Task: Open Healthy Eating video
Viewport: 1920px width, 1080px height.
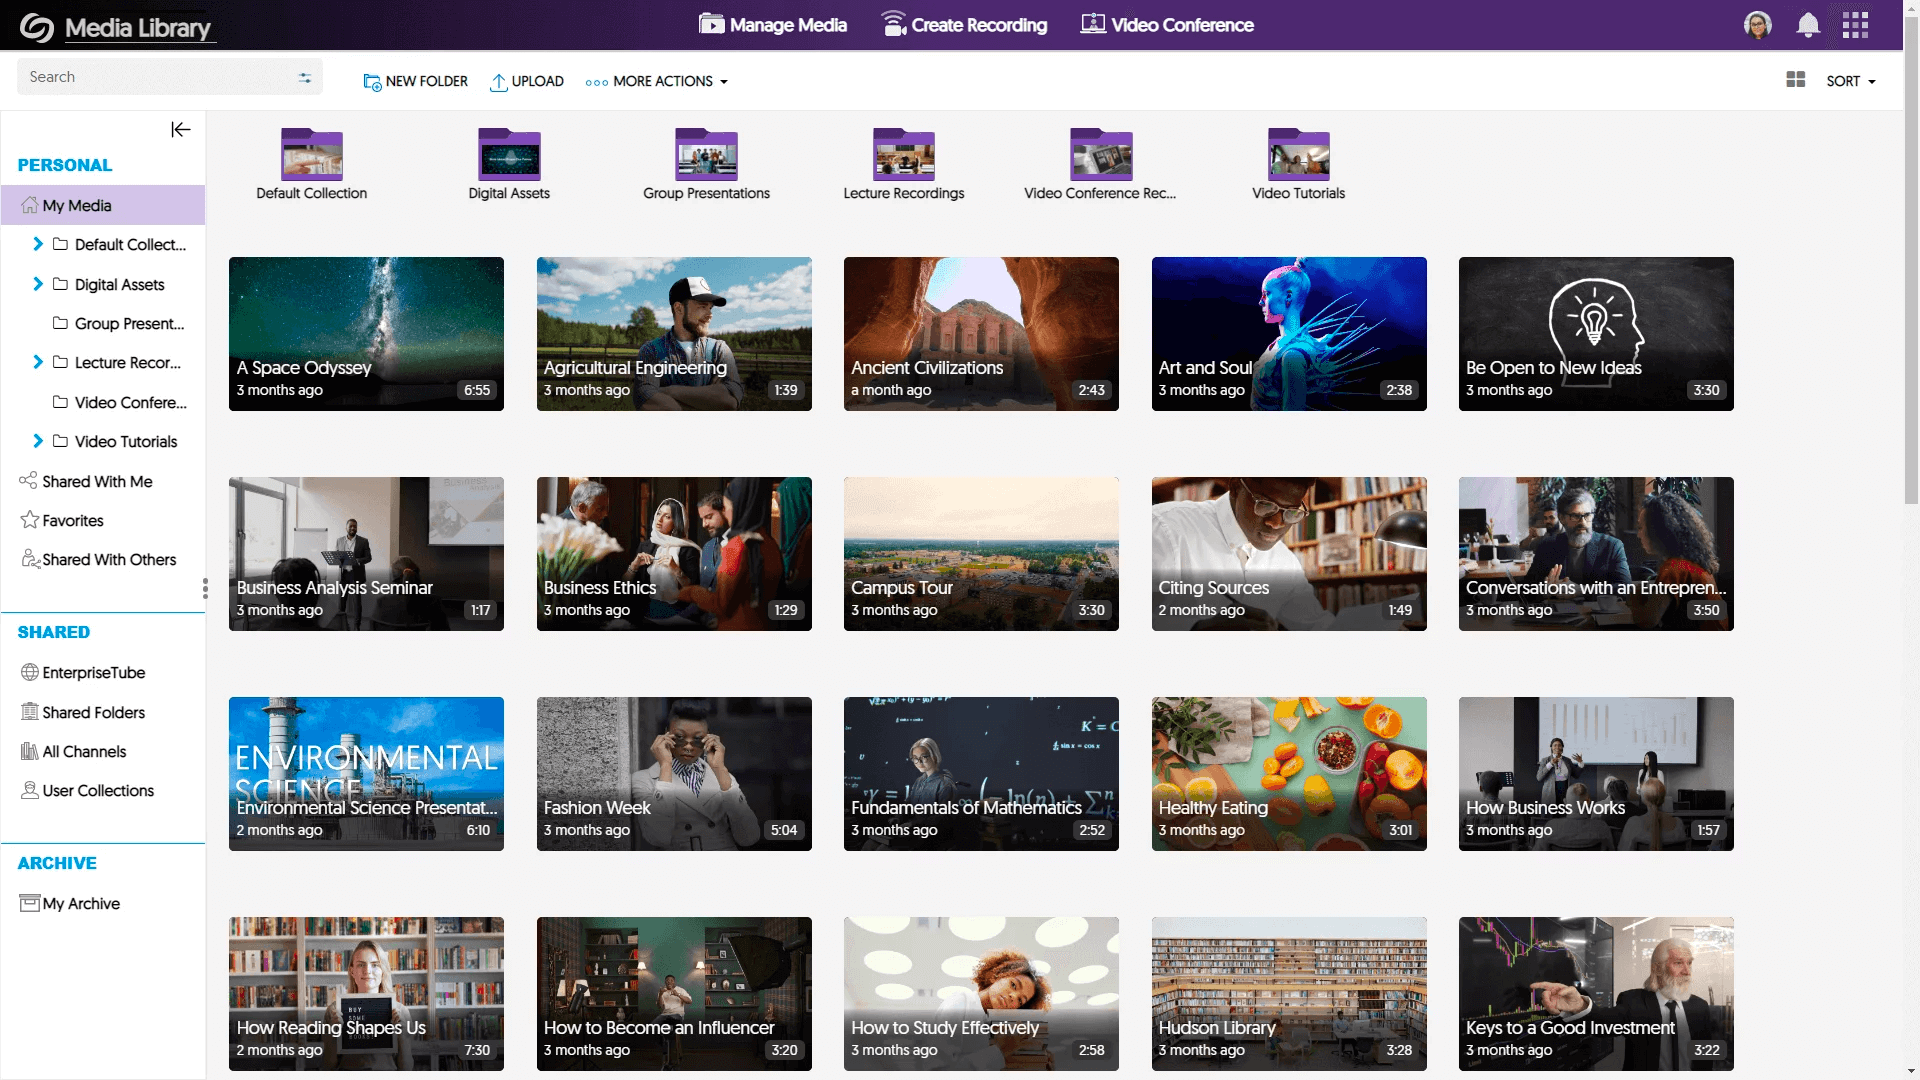Action: point(1289,774)
